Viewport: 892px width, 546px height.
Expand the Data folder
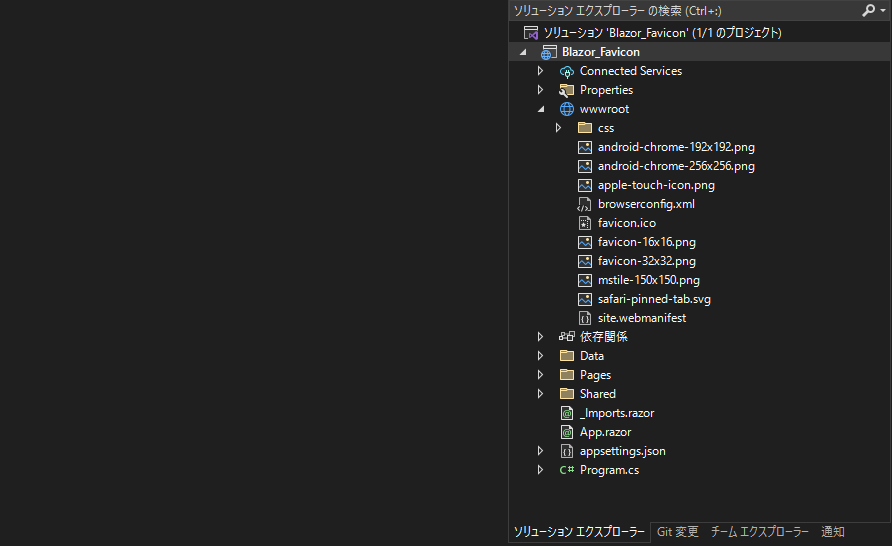click(540, 356)
